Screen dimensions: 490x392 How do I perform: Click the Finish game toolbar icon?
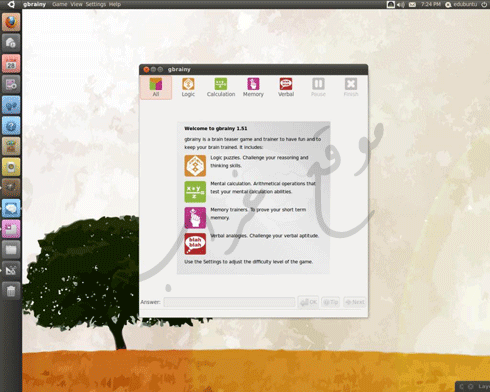click(x=351, y=87)
